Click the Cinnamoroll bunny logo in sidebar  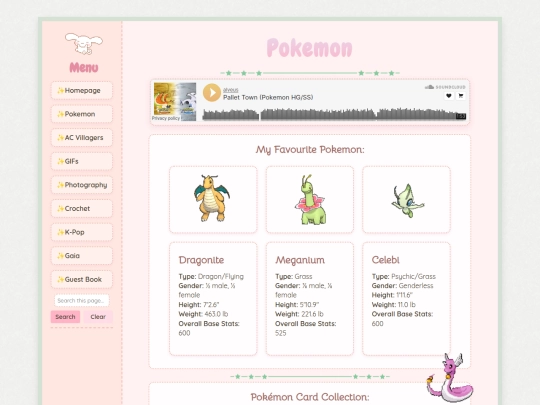[84, 44]
